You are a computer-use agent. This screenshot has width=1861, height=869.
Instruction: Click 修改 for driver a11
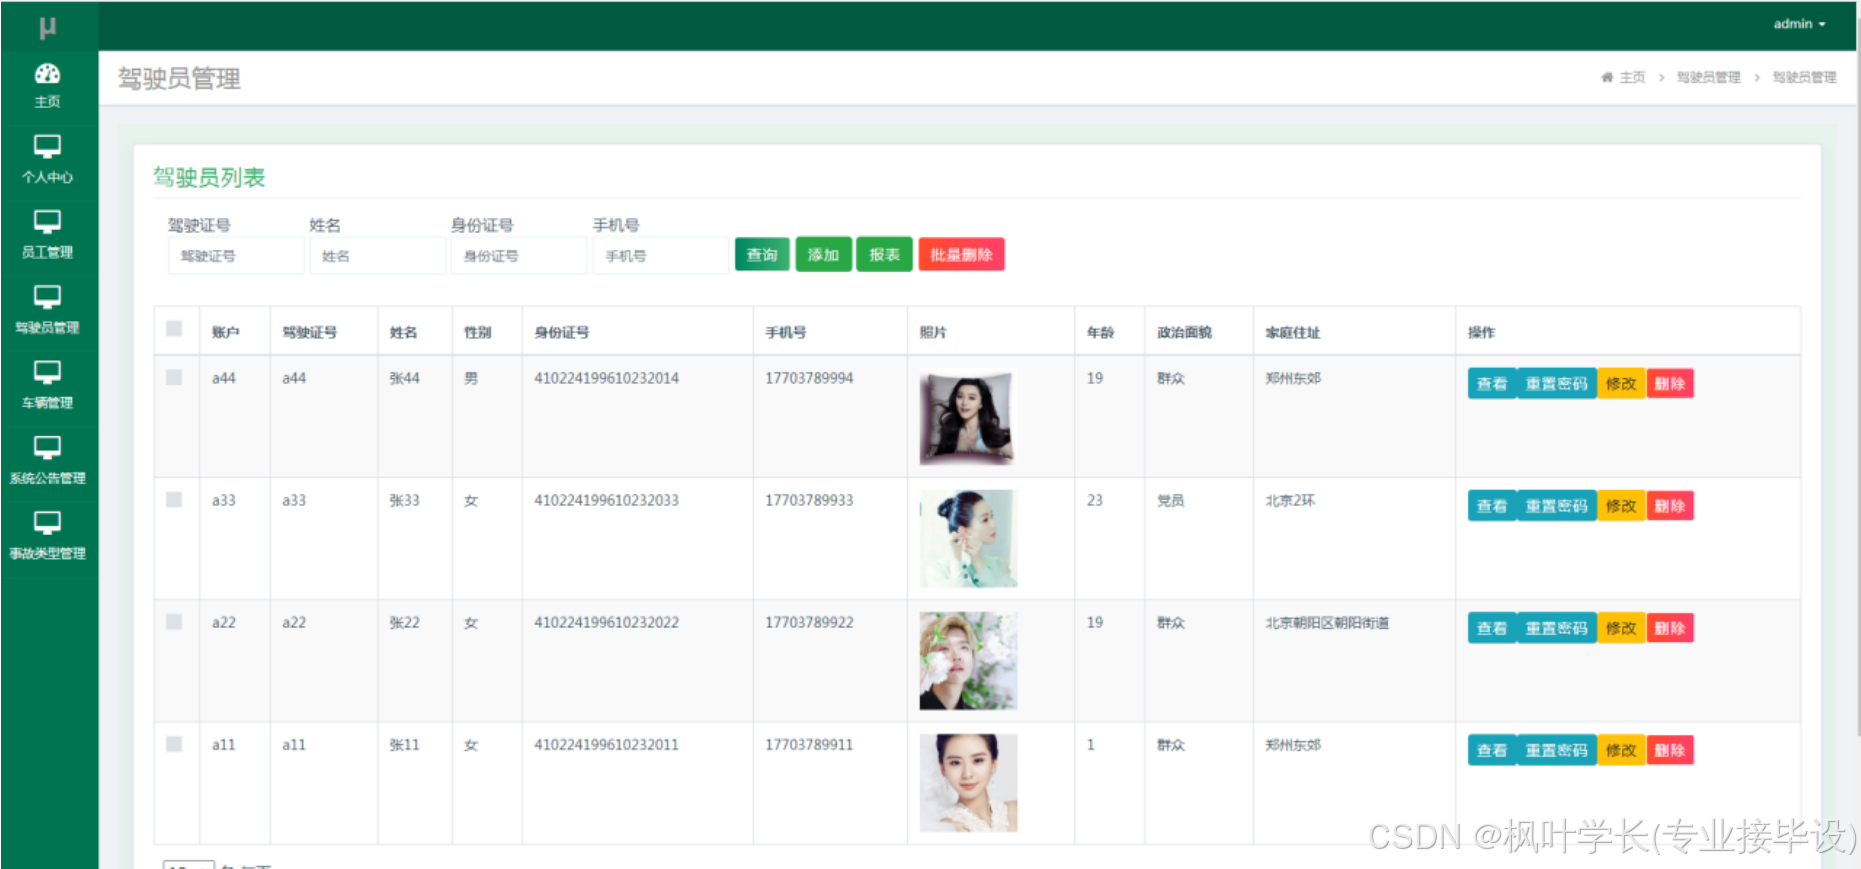1621,750
